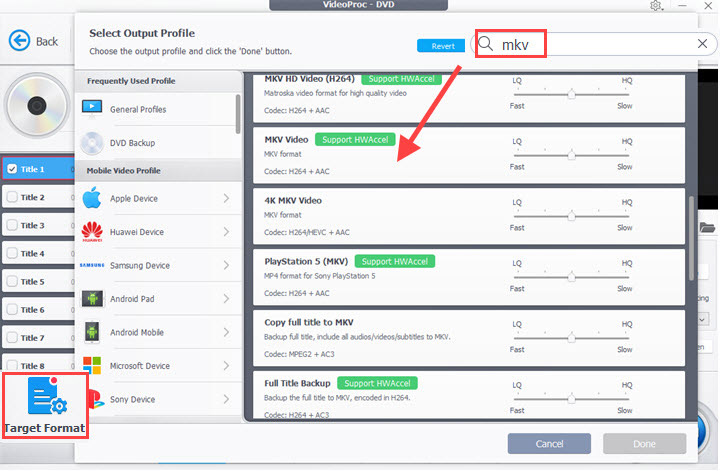The height and width of the screenshot is (471, 720).
Task: Open Huawei Device profiles
Action: pos(156,232)
